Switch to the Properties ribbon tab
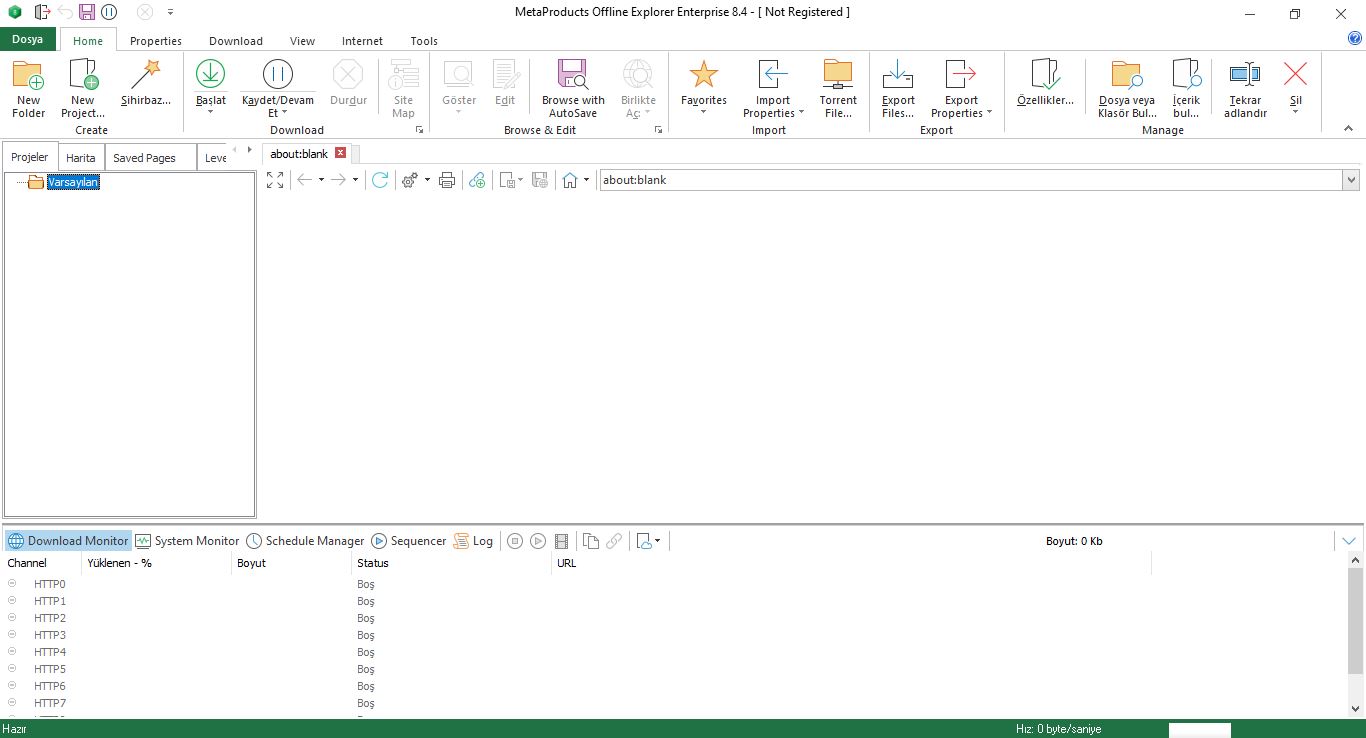Viewport: 1366px width, 738px height. (156, 41)
